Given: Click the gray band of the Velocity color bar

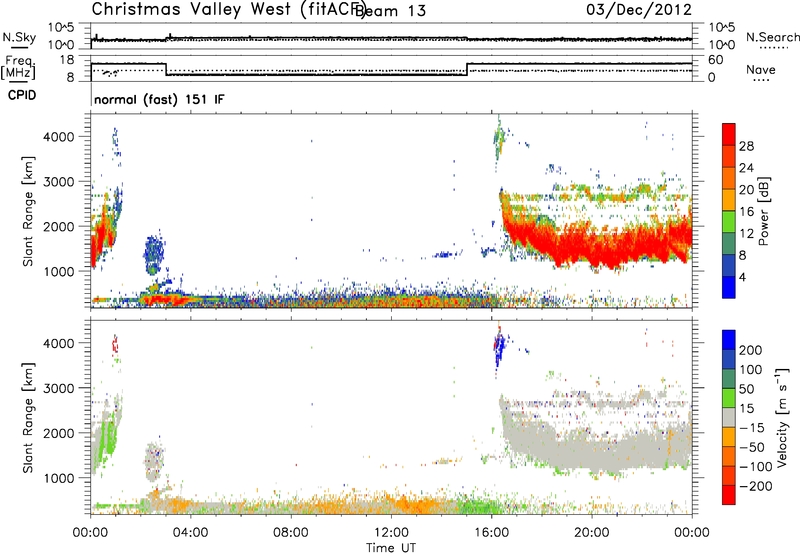Looking at the screenshot, I should point(729,418).
